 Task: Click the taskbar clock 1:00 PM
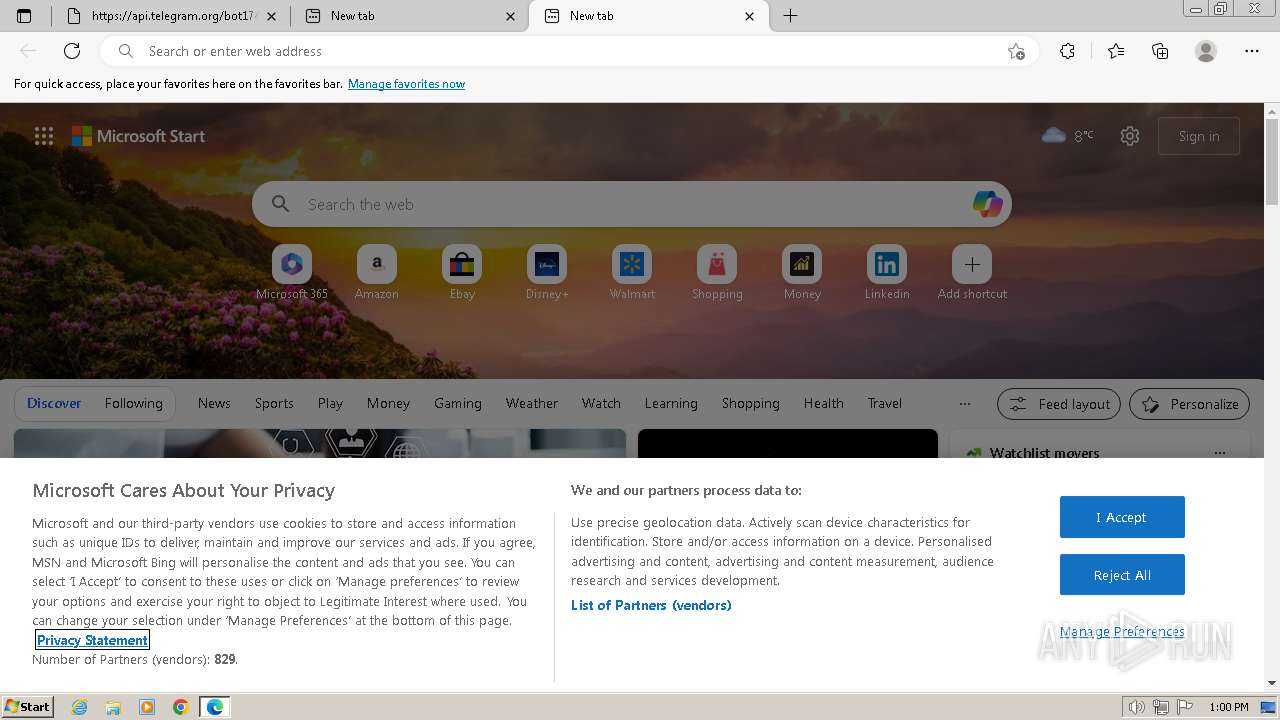pos(1229,707)
